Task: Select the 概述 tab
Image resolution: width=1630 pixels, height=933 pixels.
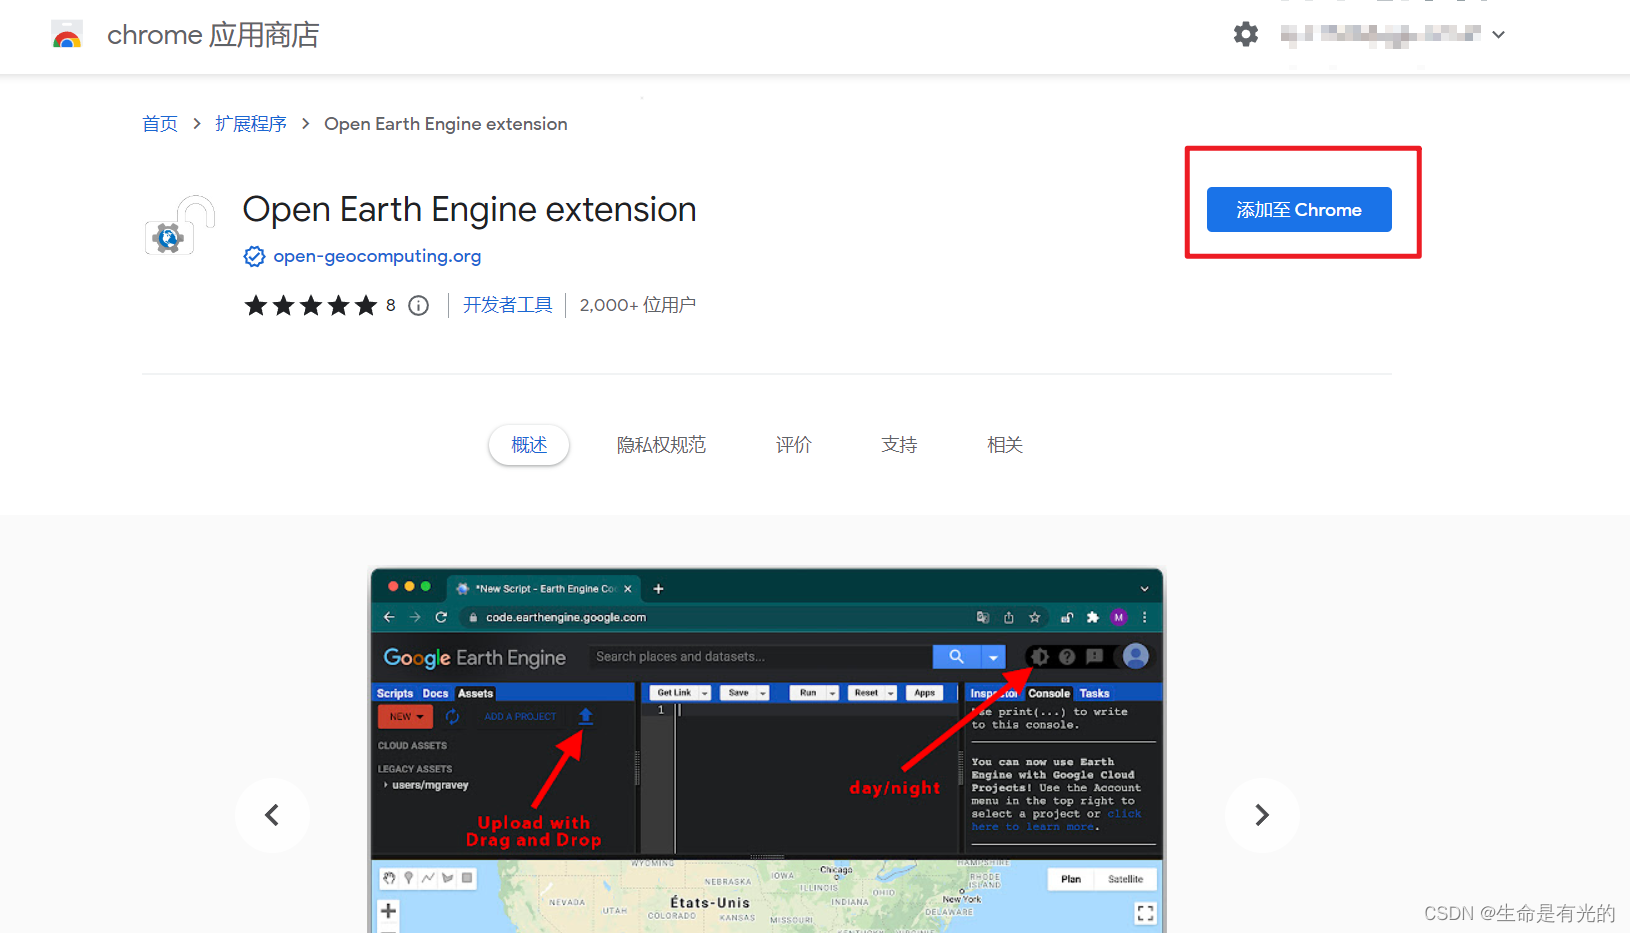Action: pyautogui.click(x=529, y=445)
